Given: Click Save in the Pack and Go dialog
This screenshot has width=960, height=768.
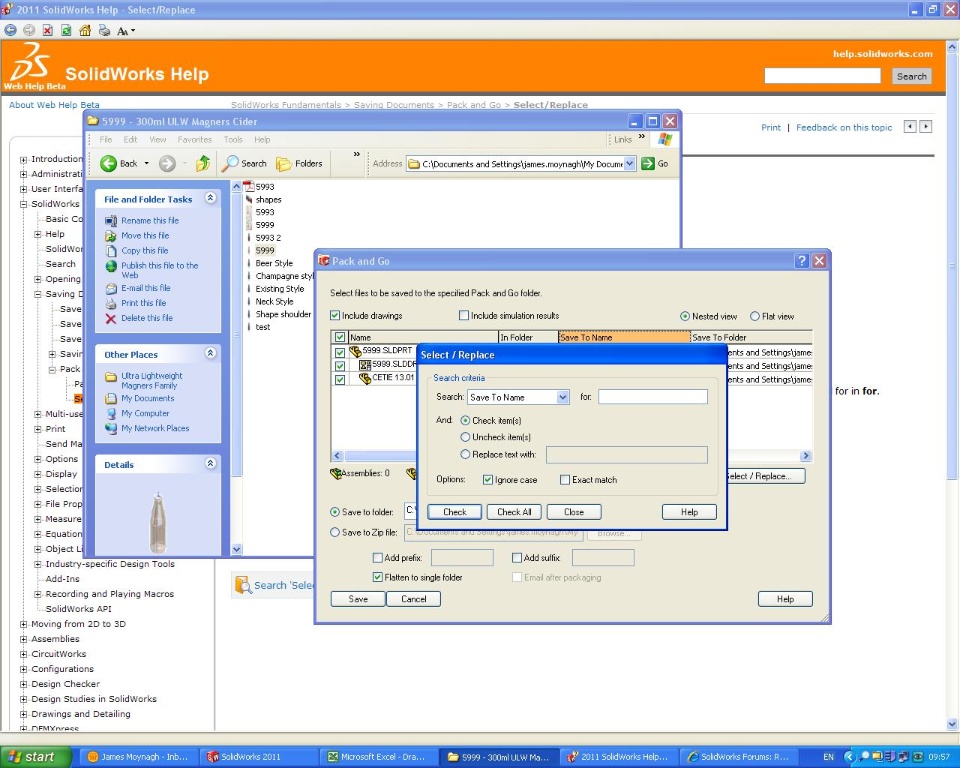Looking at the screenshot, I should (358, 599).
